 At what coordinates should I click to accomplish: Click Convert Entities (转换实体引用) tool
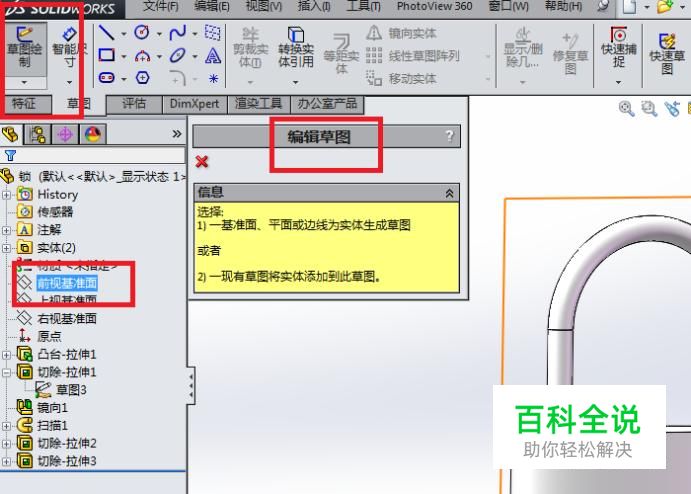tap(296, 47)
